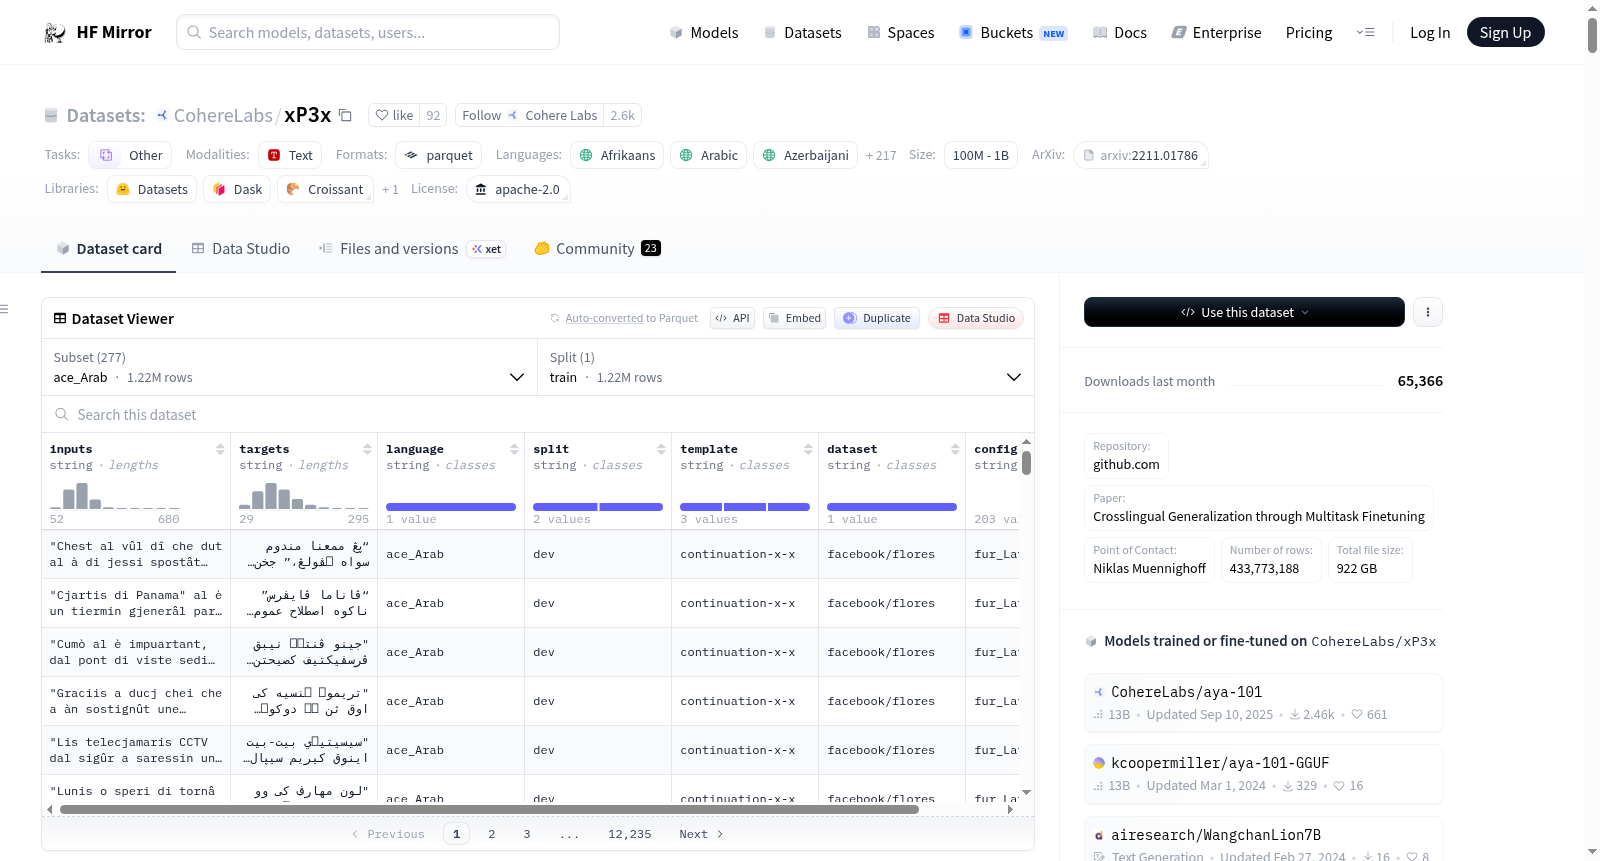Image resolution: width=1600 pixels, height=861 pixels.
Task: Expand the Subset ace_Arab dropdown
Action: 289,367
